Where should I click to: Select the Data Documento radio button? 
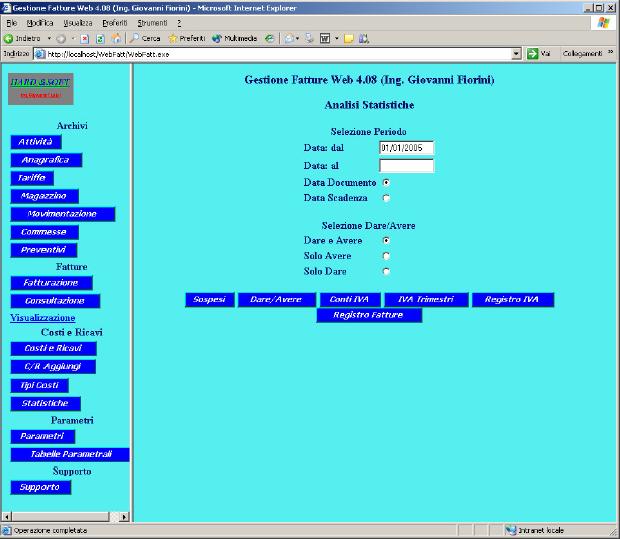[386, 182]
